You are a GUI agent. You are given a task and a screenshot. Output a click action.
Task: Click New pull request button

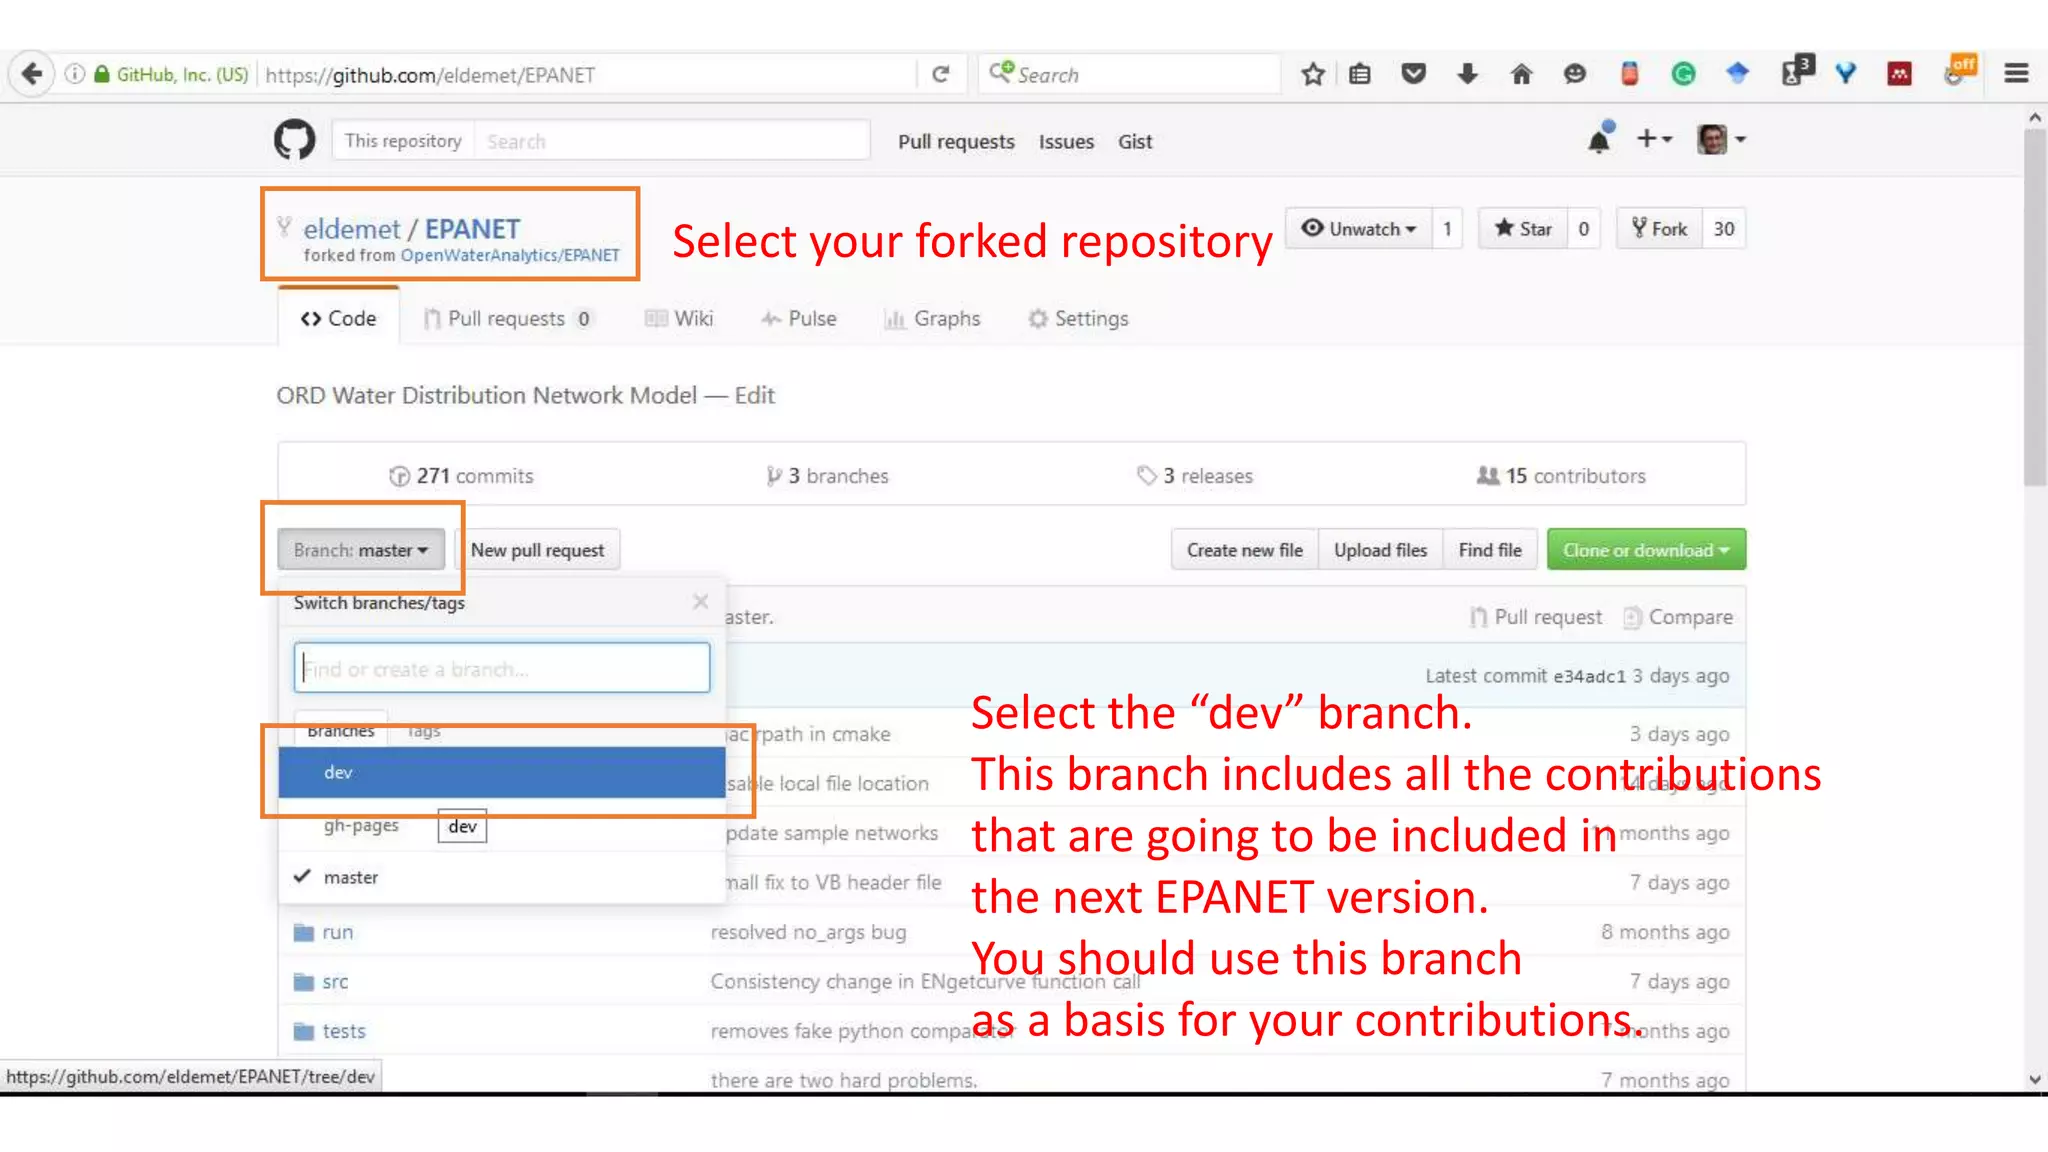(x=537, y=549)
